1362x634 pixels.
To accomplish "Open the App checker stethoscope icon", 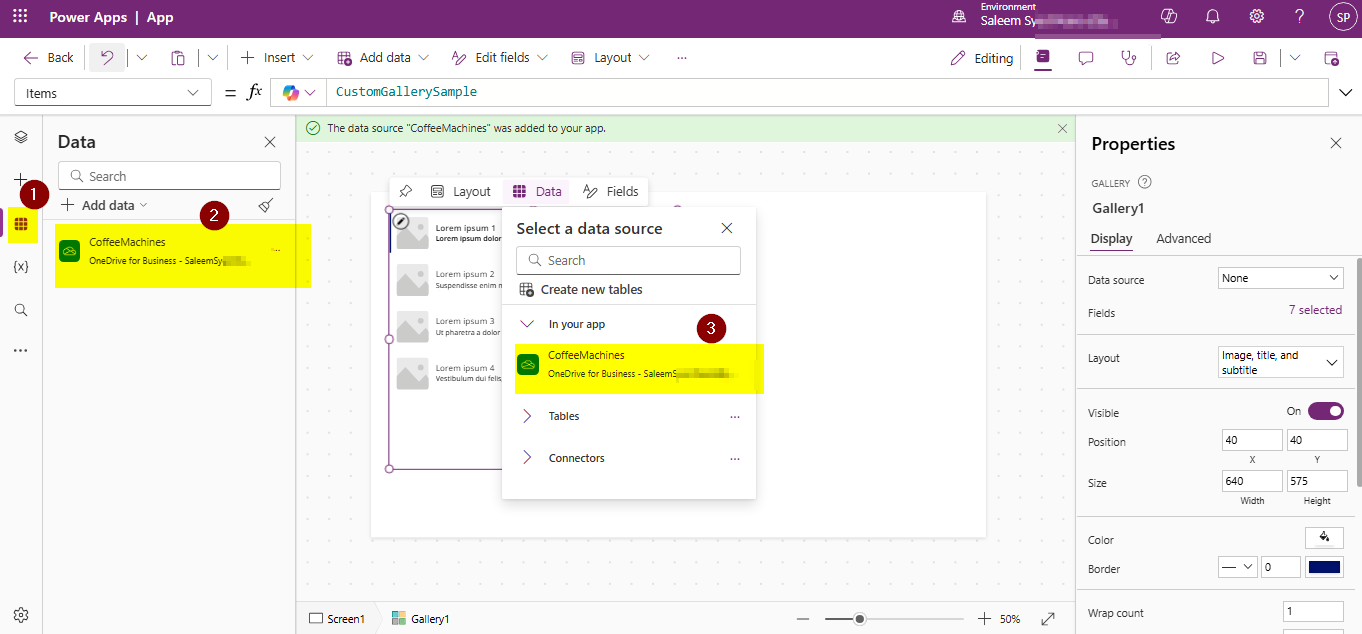I will tap(1129, 58).
